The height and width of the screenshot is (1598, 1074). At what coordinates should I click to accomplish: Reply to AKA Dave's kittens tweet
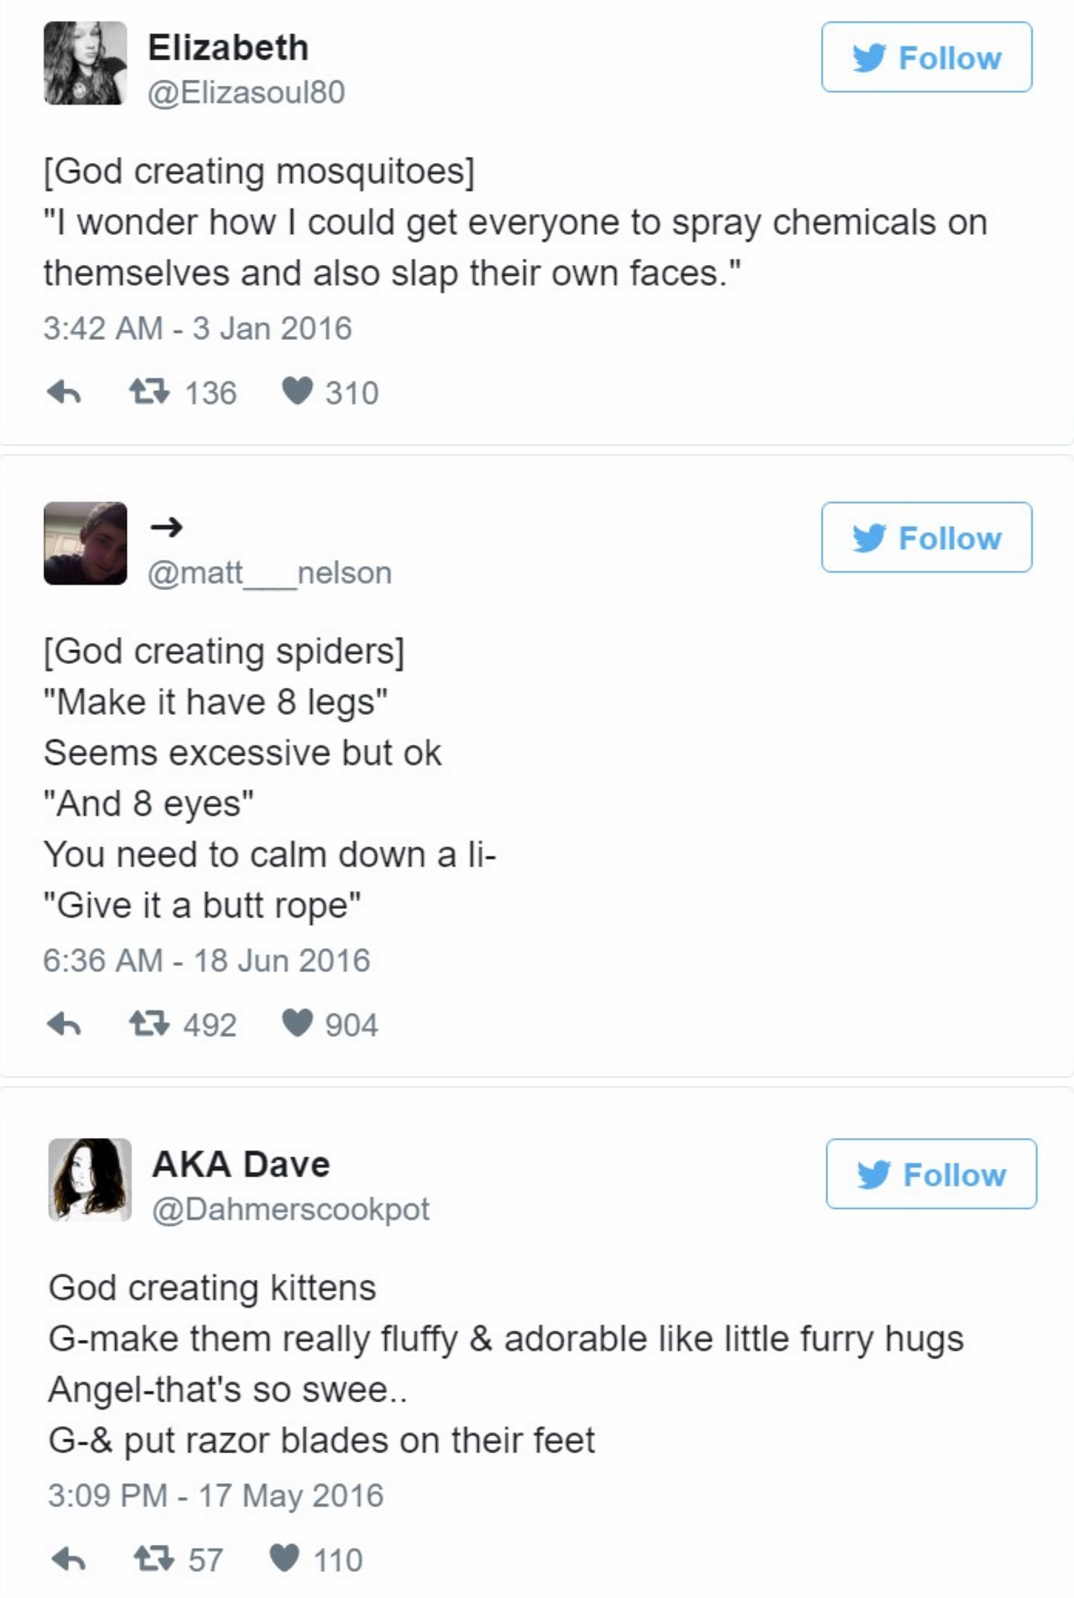[x=68, y=1558]
